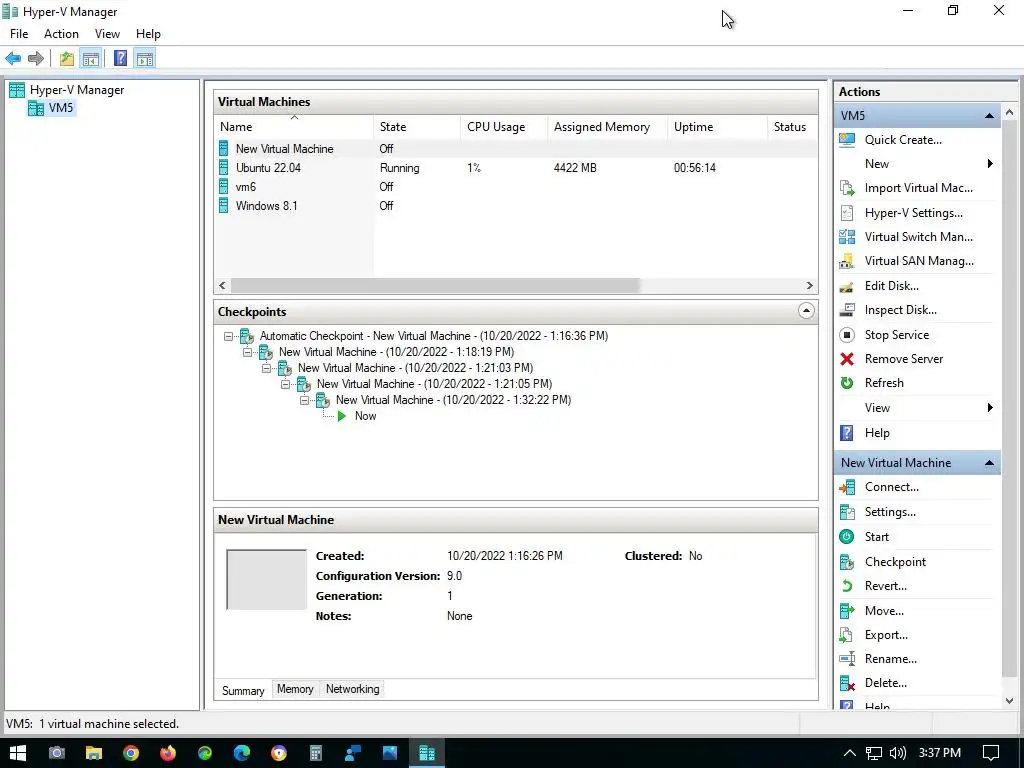Click the blue Help toolbar icon

pyautogui.click(x=120, y=59)
